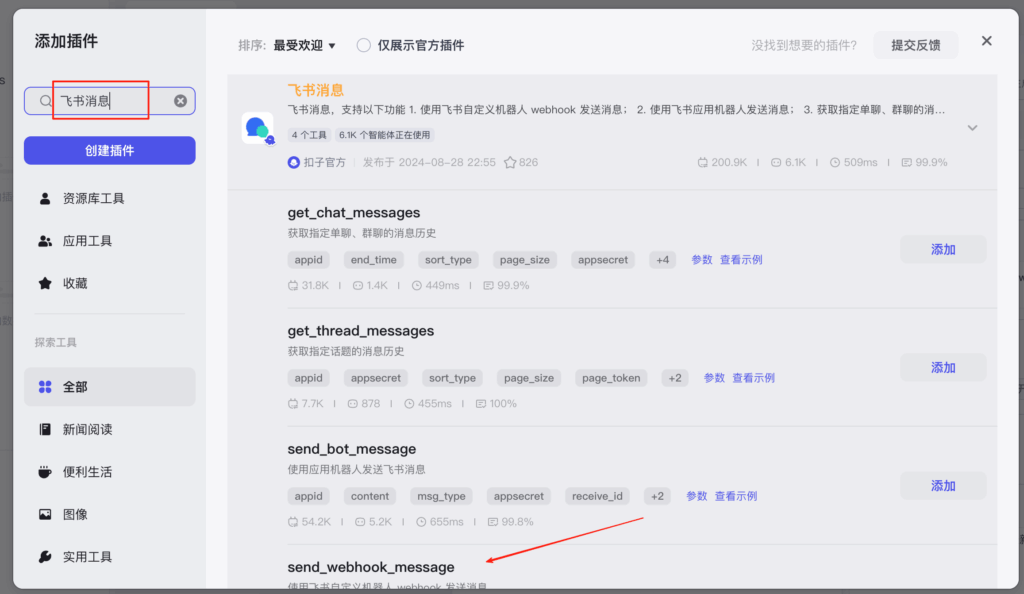The image size is (1024, 594).
Task: Expand +2 tag in get_thread_messages
Action: tap(675, 378)
